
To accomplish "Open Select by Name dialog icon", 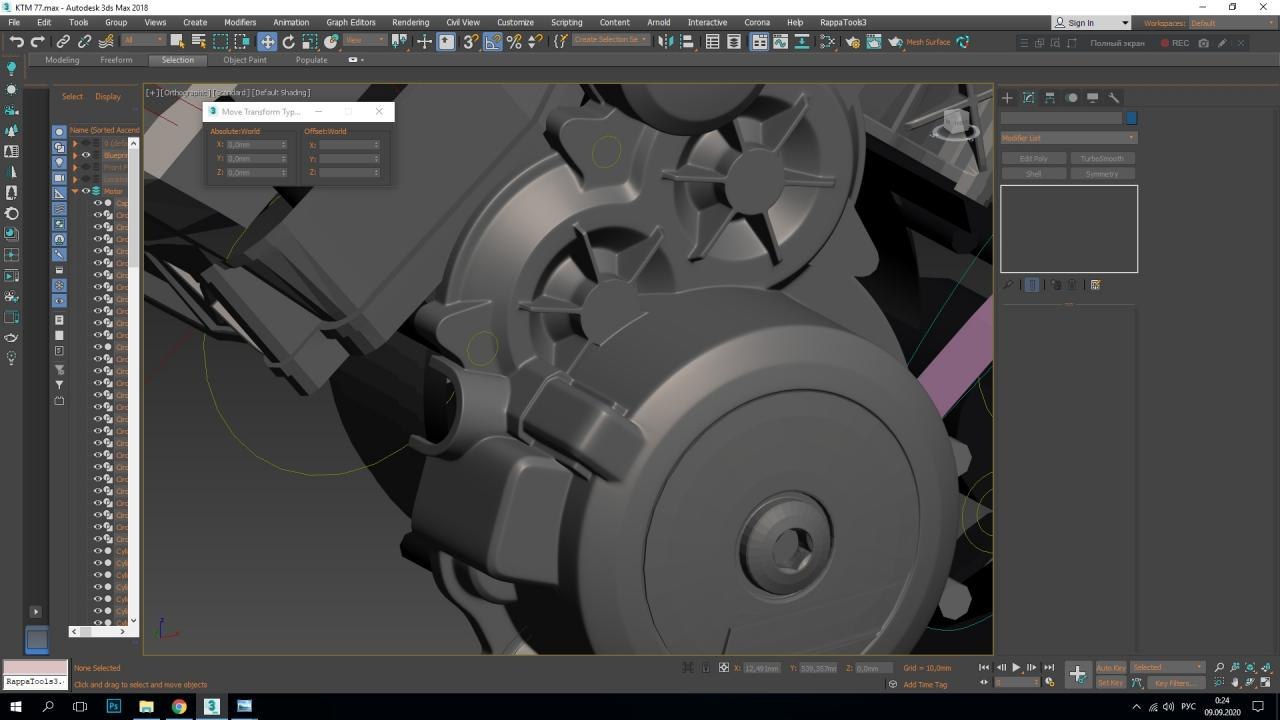I will (x=198, y=42).
